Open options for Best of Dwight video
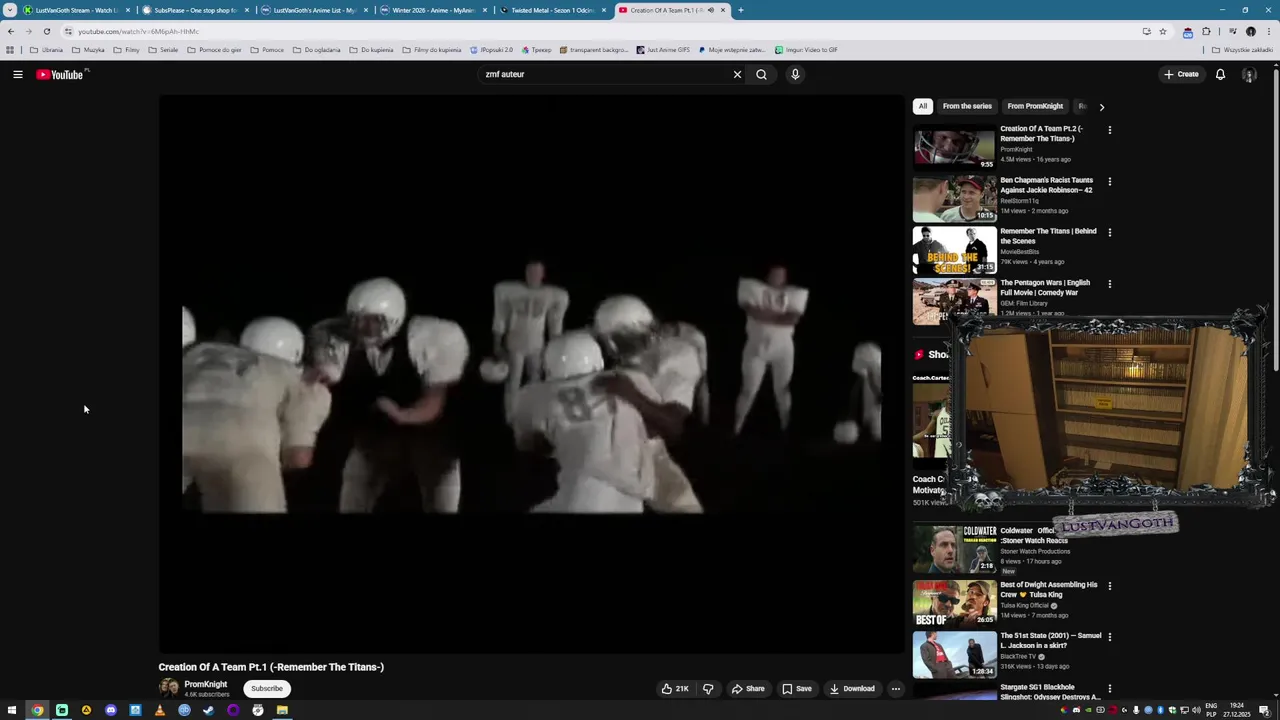1280x720 pixels. tap(1109, 586)
